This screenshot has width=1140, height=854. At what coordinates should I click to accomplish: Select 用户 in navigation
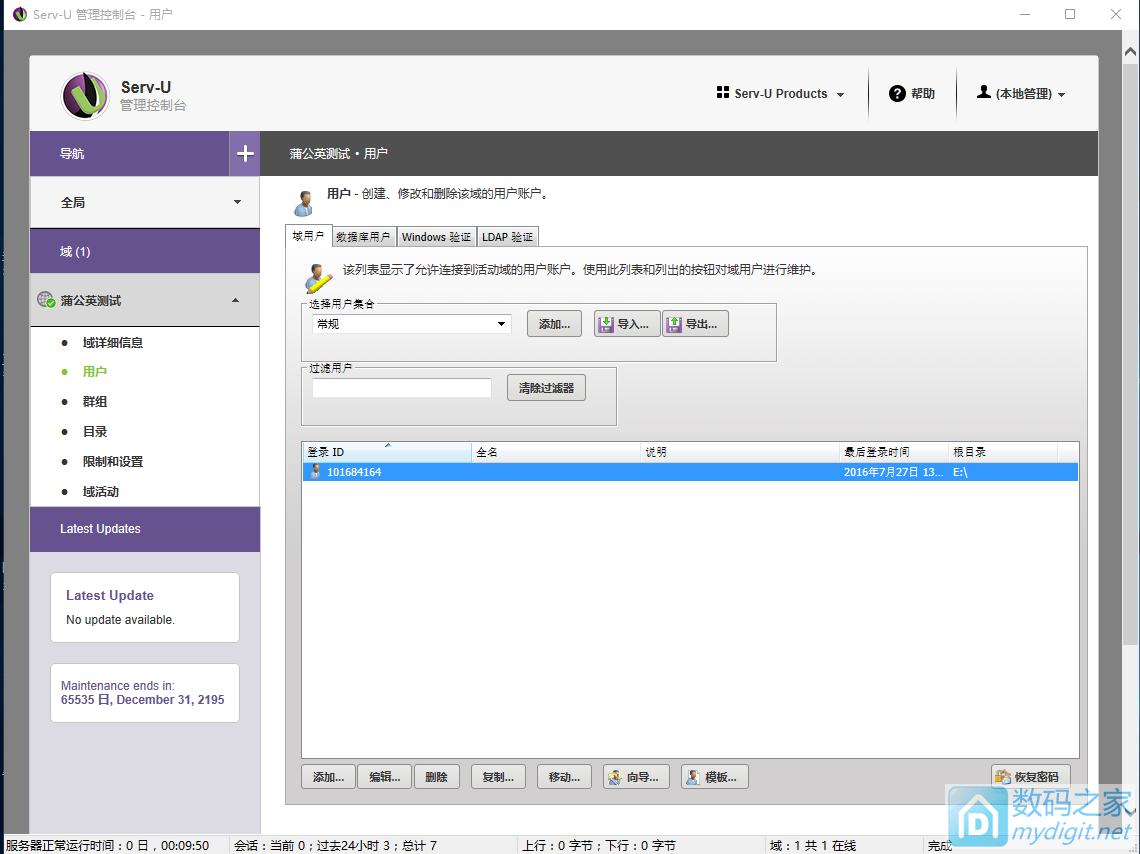click(95, 371)
